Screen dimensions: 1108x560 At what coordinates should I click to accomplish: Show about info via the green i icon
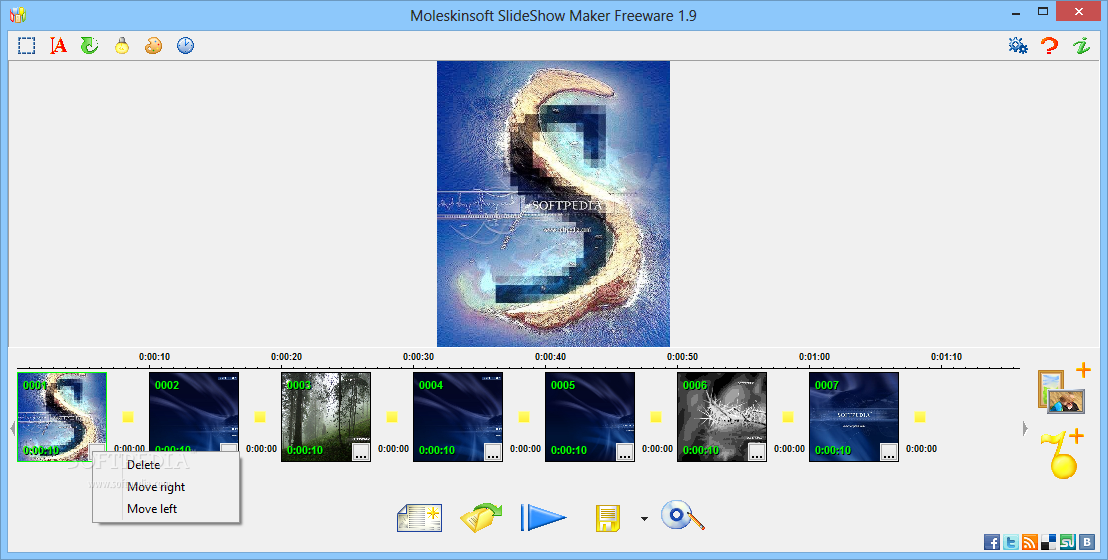pos(1081,46)
